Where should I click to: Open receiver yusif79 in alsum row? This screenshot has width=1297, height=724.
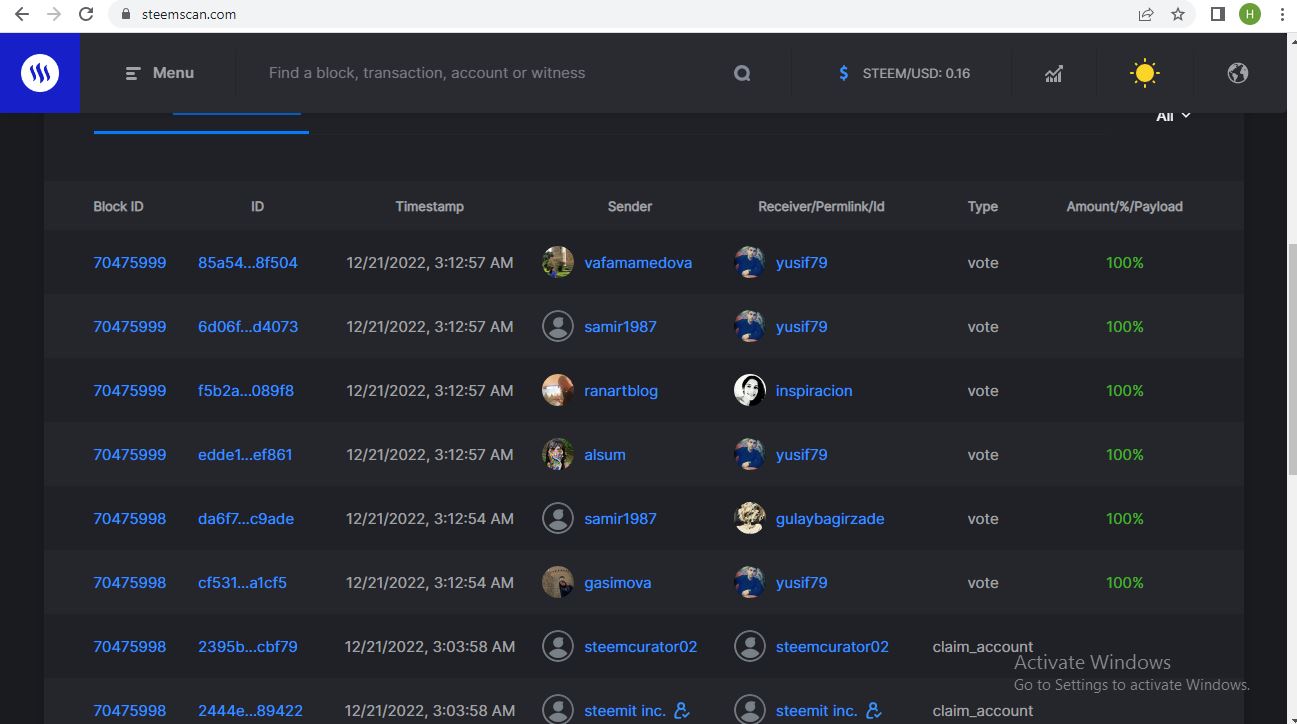click(802, 455)
